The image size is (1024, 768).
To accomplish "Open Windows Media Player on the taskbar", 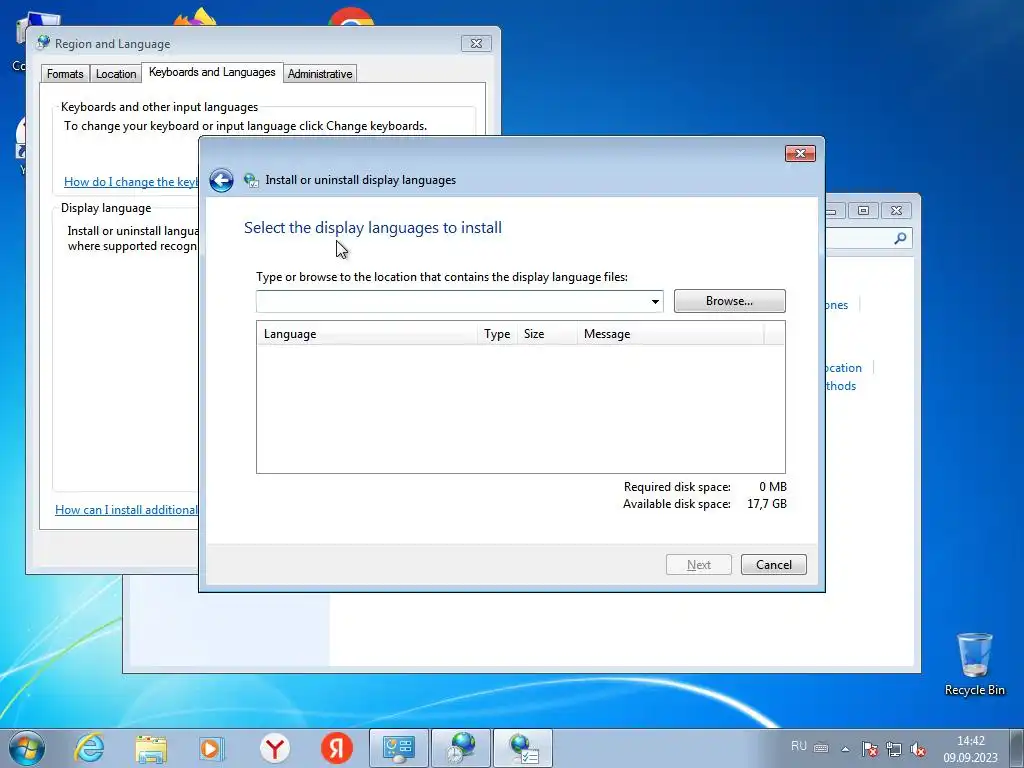I will (x=212, y=748).
